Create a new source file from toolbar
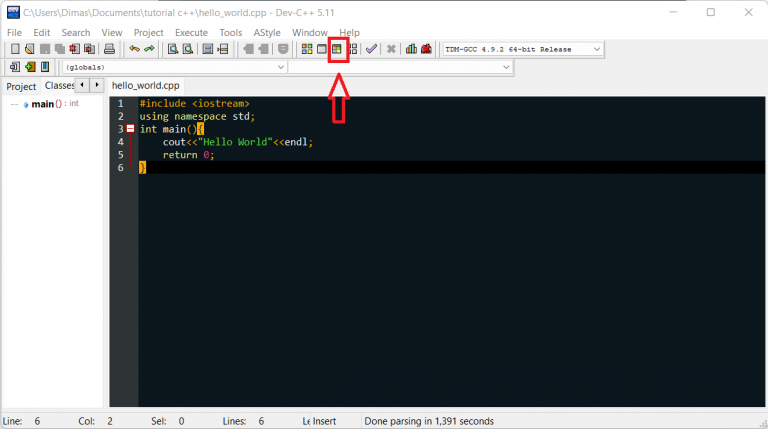The image size is (768, 429). coord(15,49)
